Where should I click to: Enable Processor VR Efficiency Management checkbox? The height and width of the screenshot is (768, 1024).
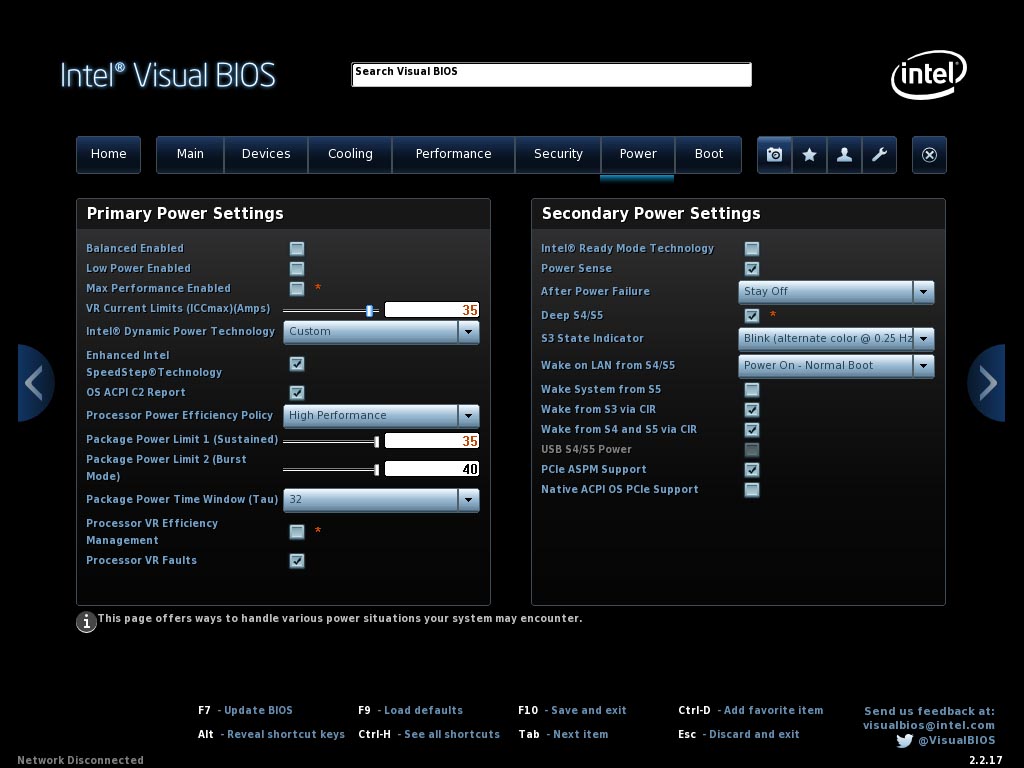[296, 532]
